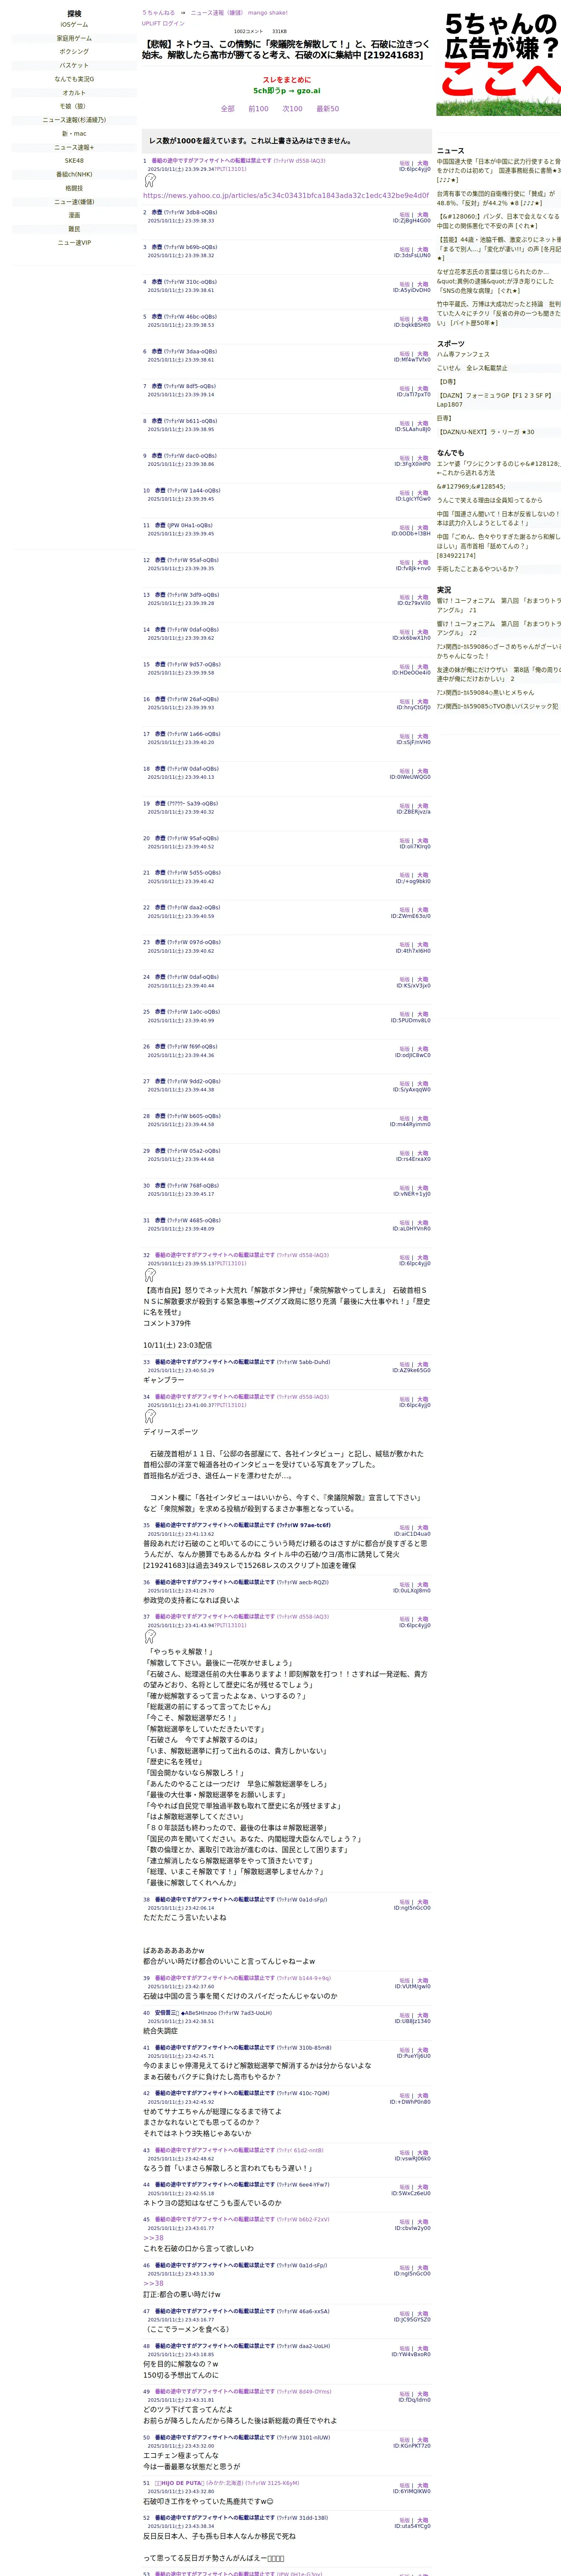
Task: Click the mascot icon under post 34
Action: [150, 1416]
